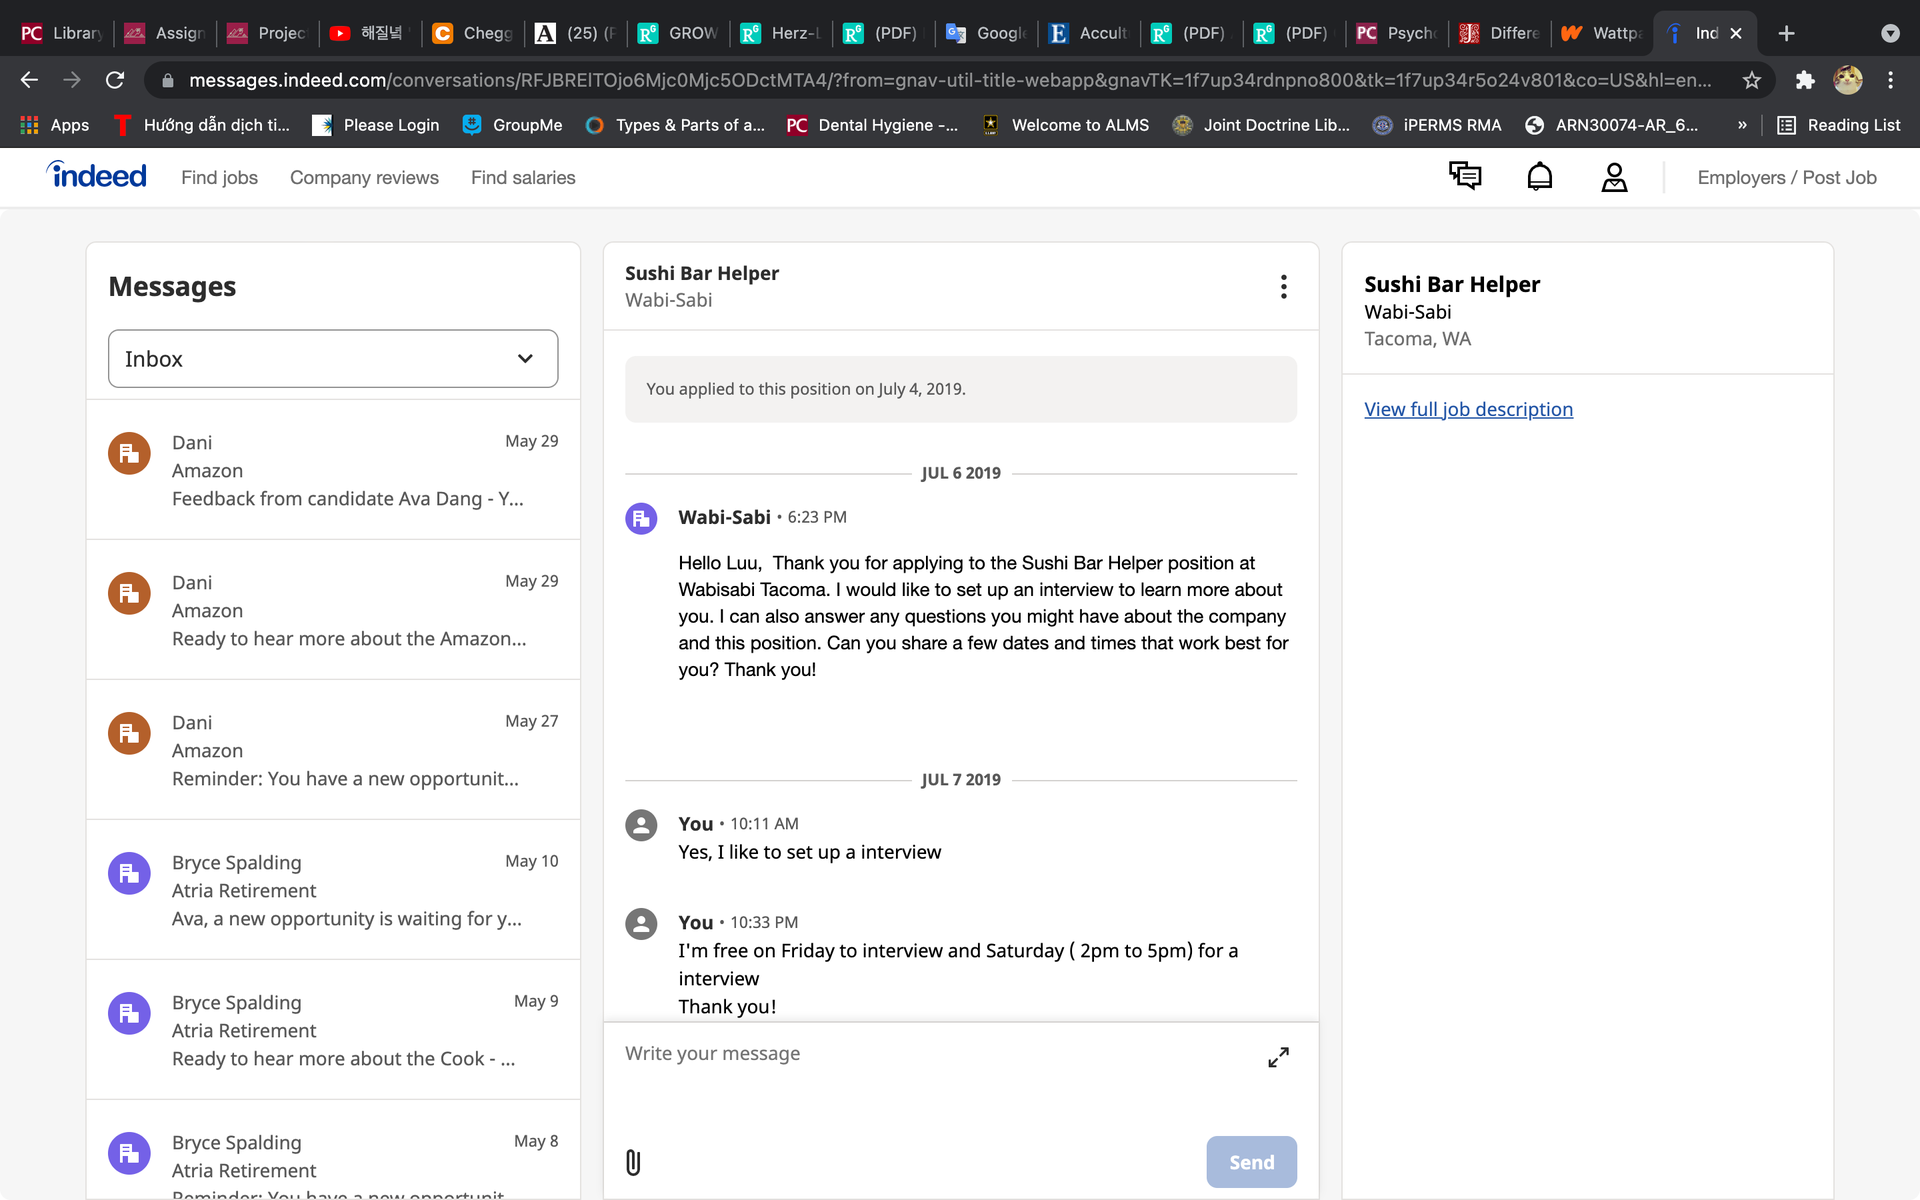The image size is (1920, 1200).
Task: Open the GroupMe bookmark
Action: click(512, 125)
